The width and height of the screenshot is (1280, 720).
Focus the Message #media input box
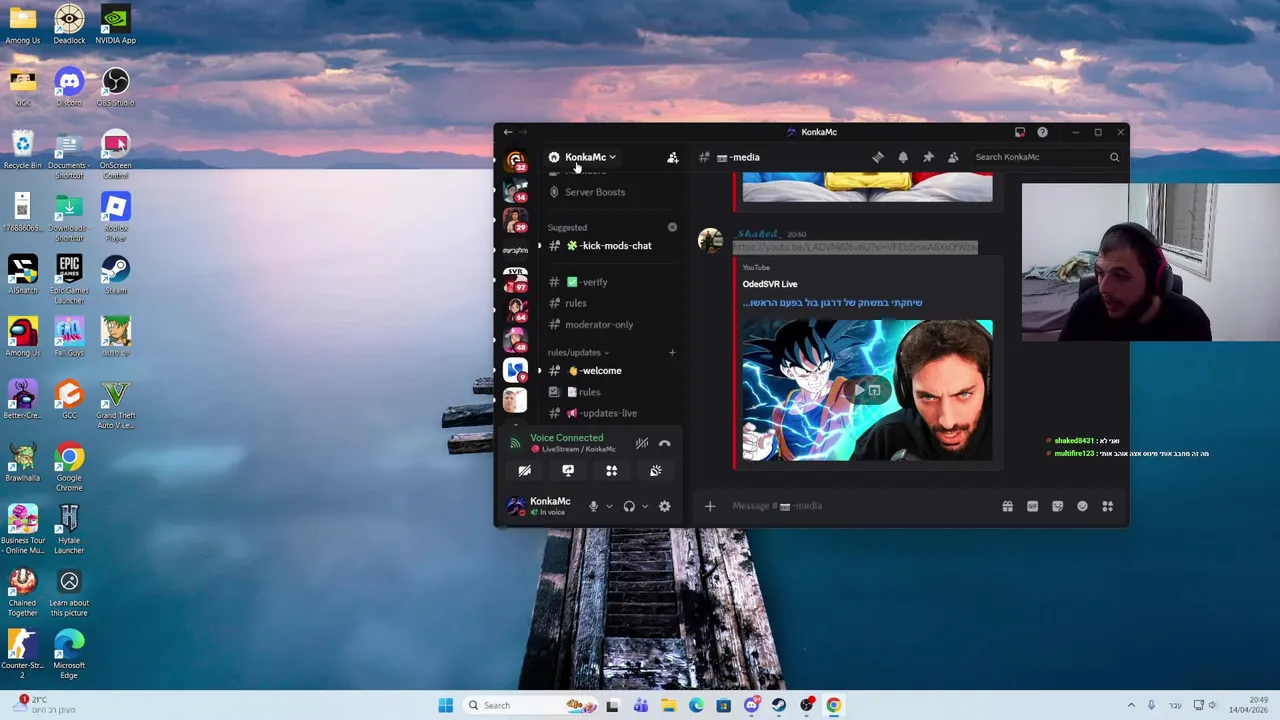pos(860,506)
